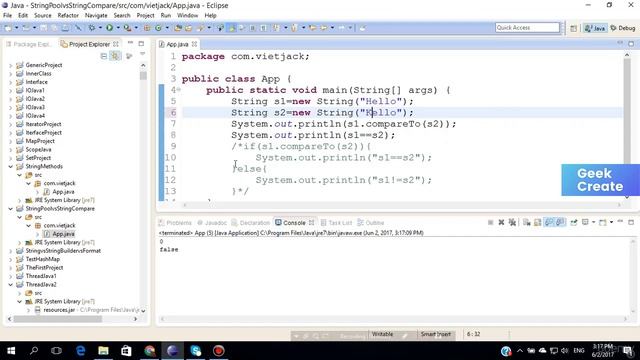The width and height of the screenshot is (640, 360).
Task: Open the File menu
Action: click(7, 16)
